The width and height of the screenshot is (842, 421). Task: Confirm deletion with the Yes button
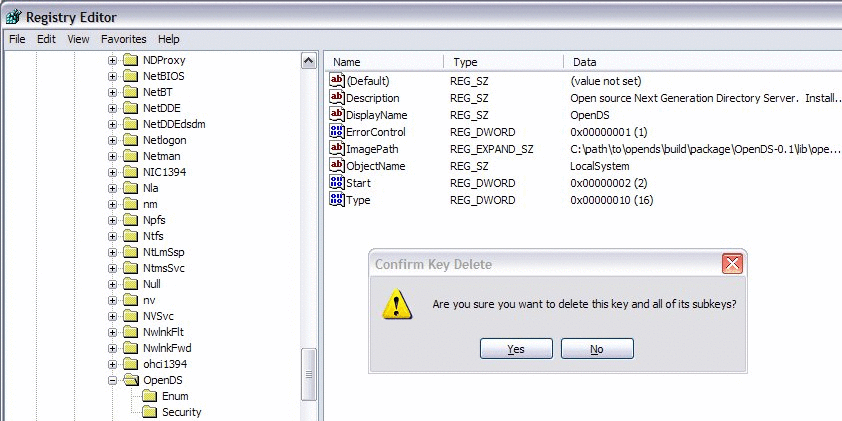point(516,349)
